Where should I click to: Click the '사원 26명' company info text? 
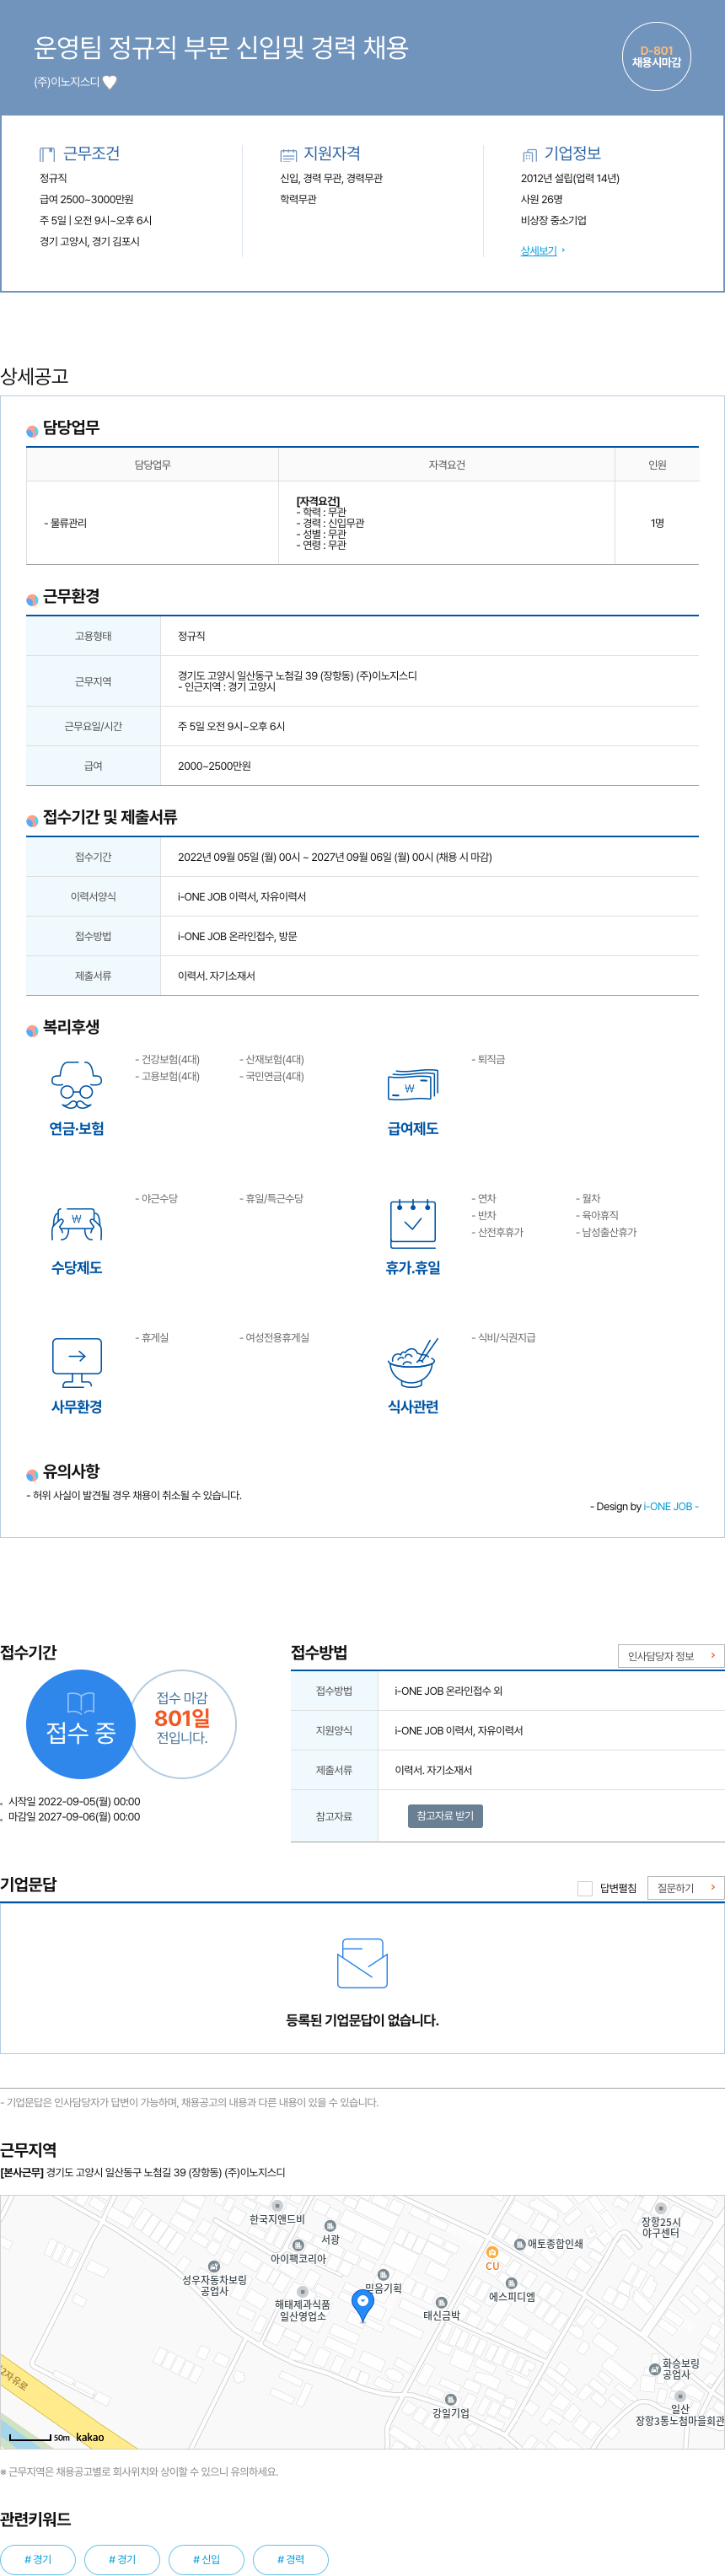click(541, 199)
